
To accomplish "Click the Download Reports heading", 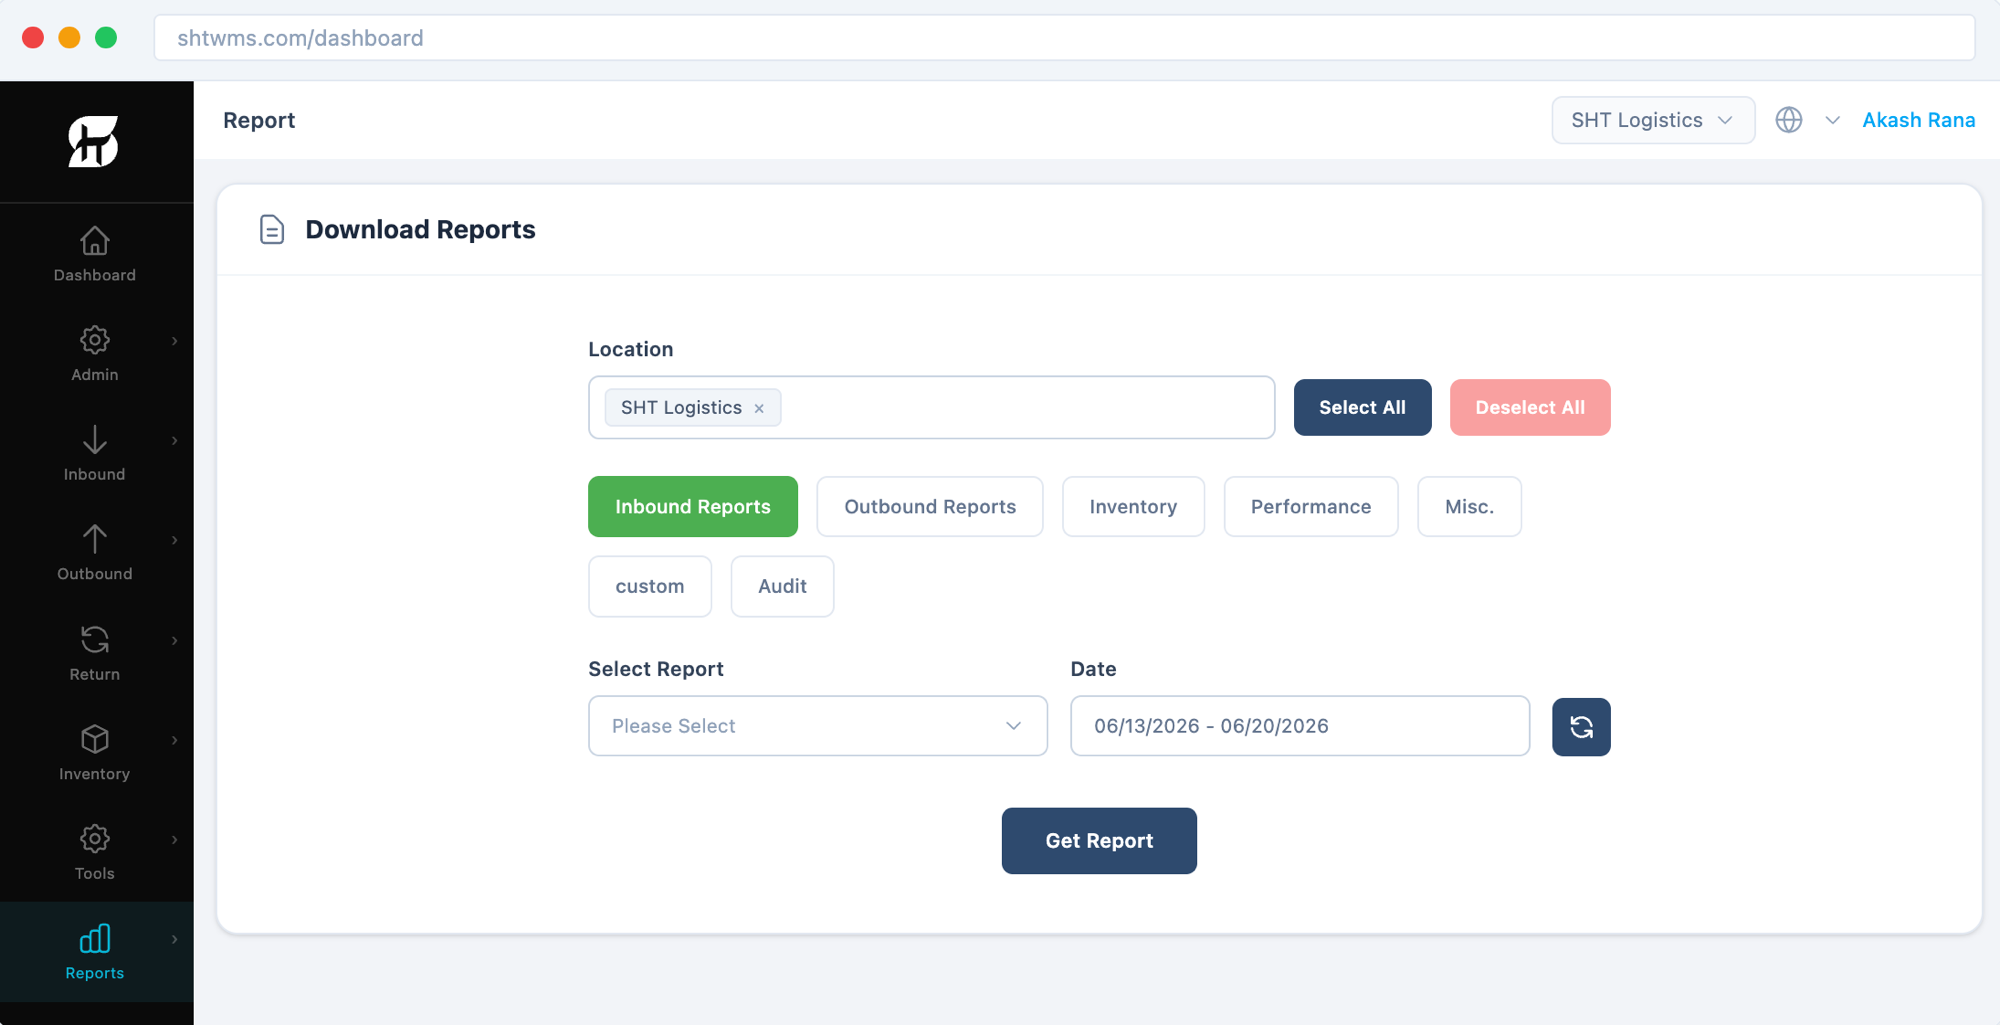I will 420,229.
